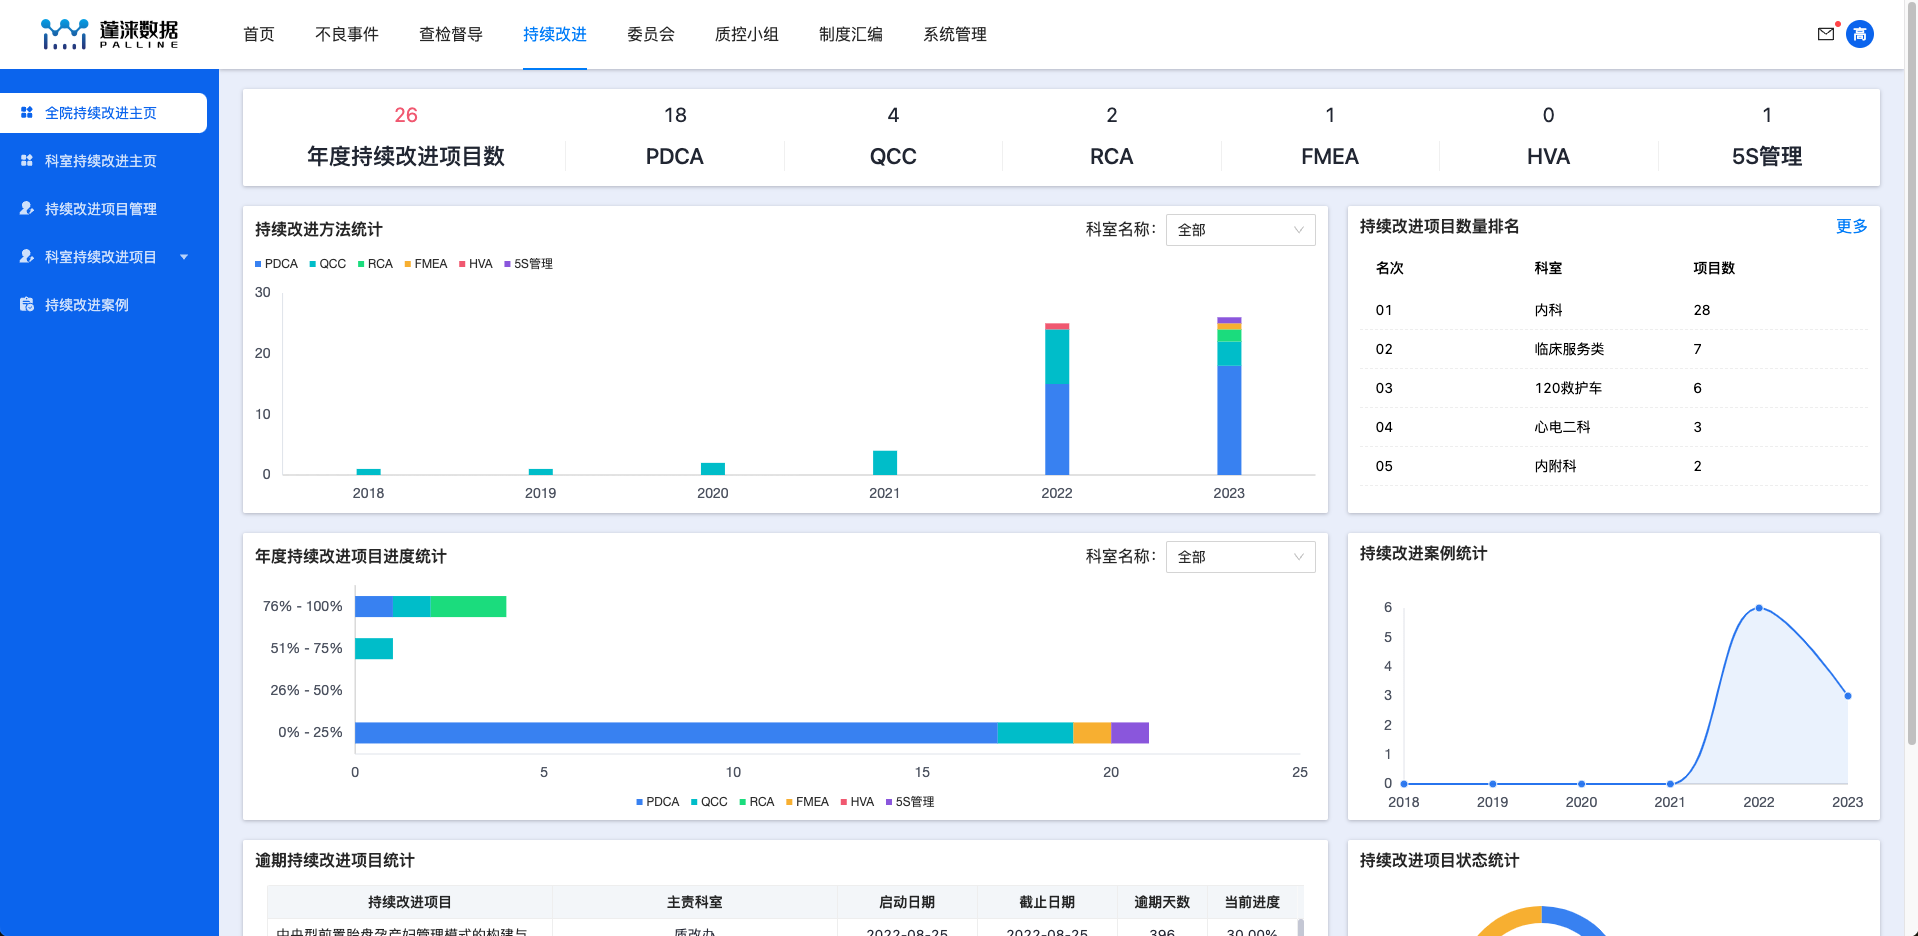Click the 持续改进案例 sidebar icon
Image resolution: width=1918 pixels, height=936 pixels.
coord(27,305)
